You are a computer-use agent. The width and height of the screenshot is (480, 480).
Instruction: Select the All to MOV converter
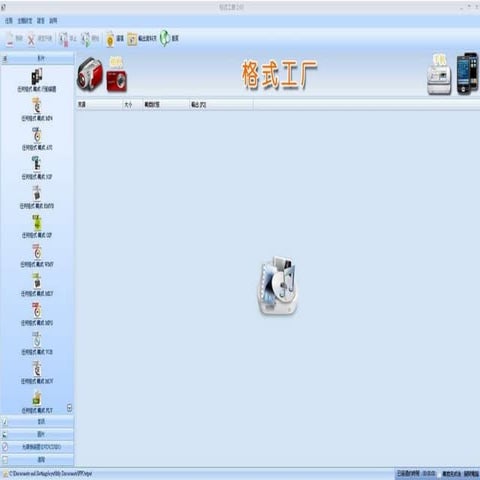(37, 372)
